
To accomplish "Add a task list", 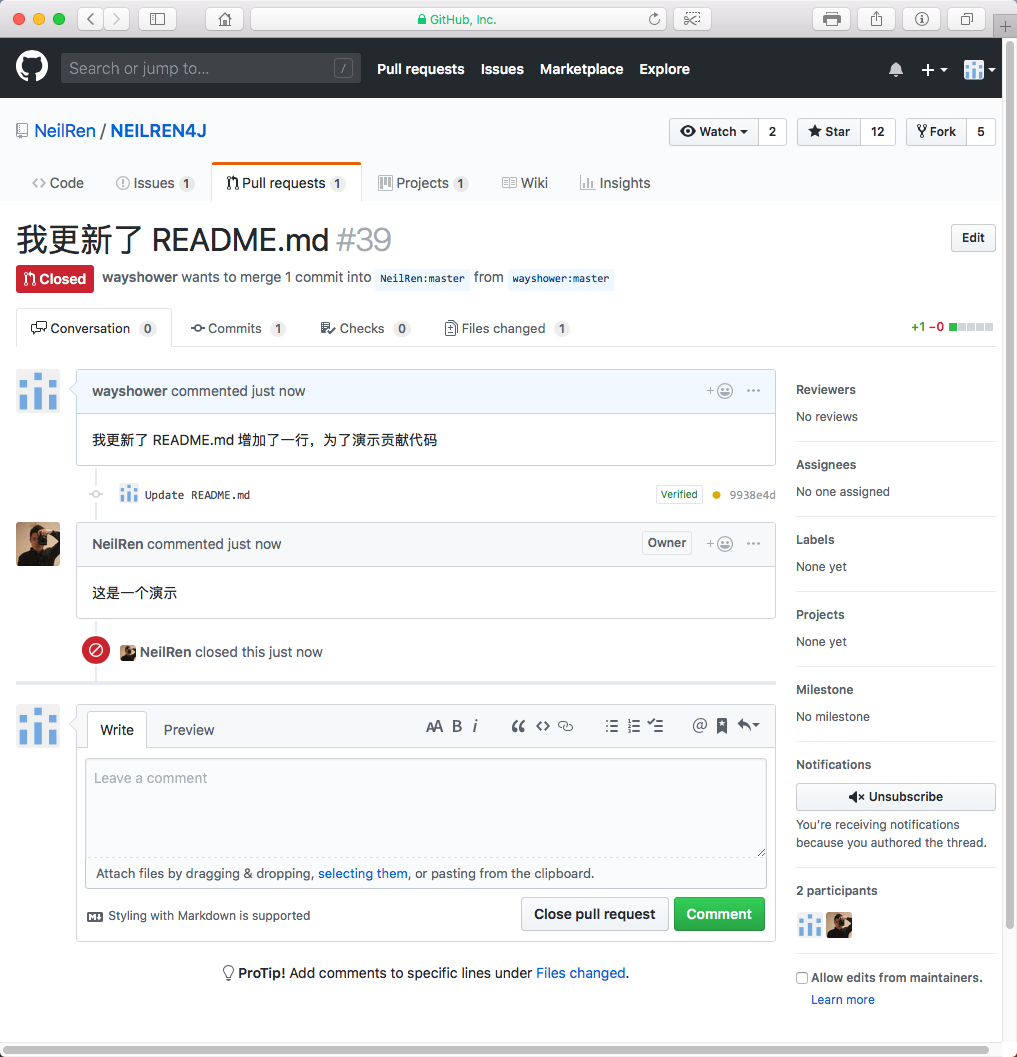I will coord(656,726).
